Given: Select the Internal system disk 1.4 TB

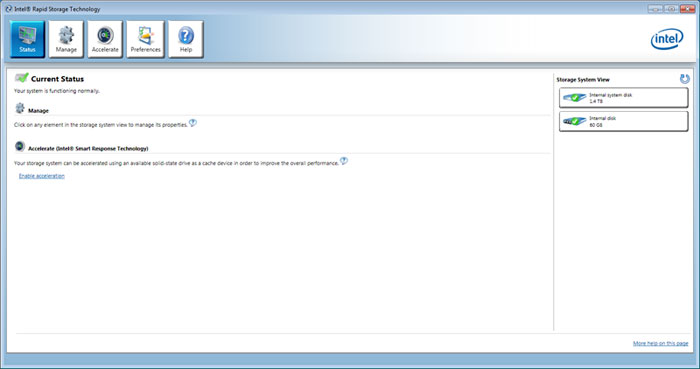Looking at the screenshot, I should (x=623, y=98).
